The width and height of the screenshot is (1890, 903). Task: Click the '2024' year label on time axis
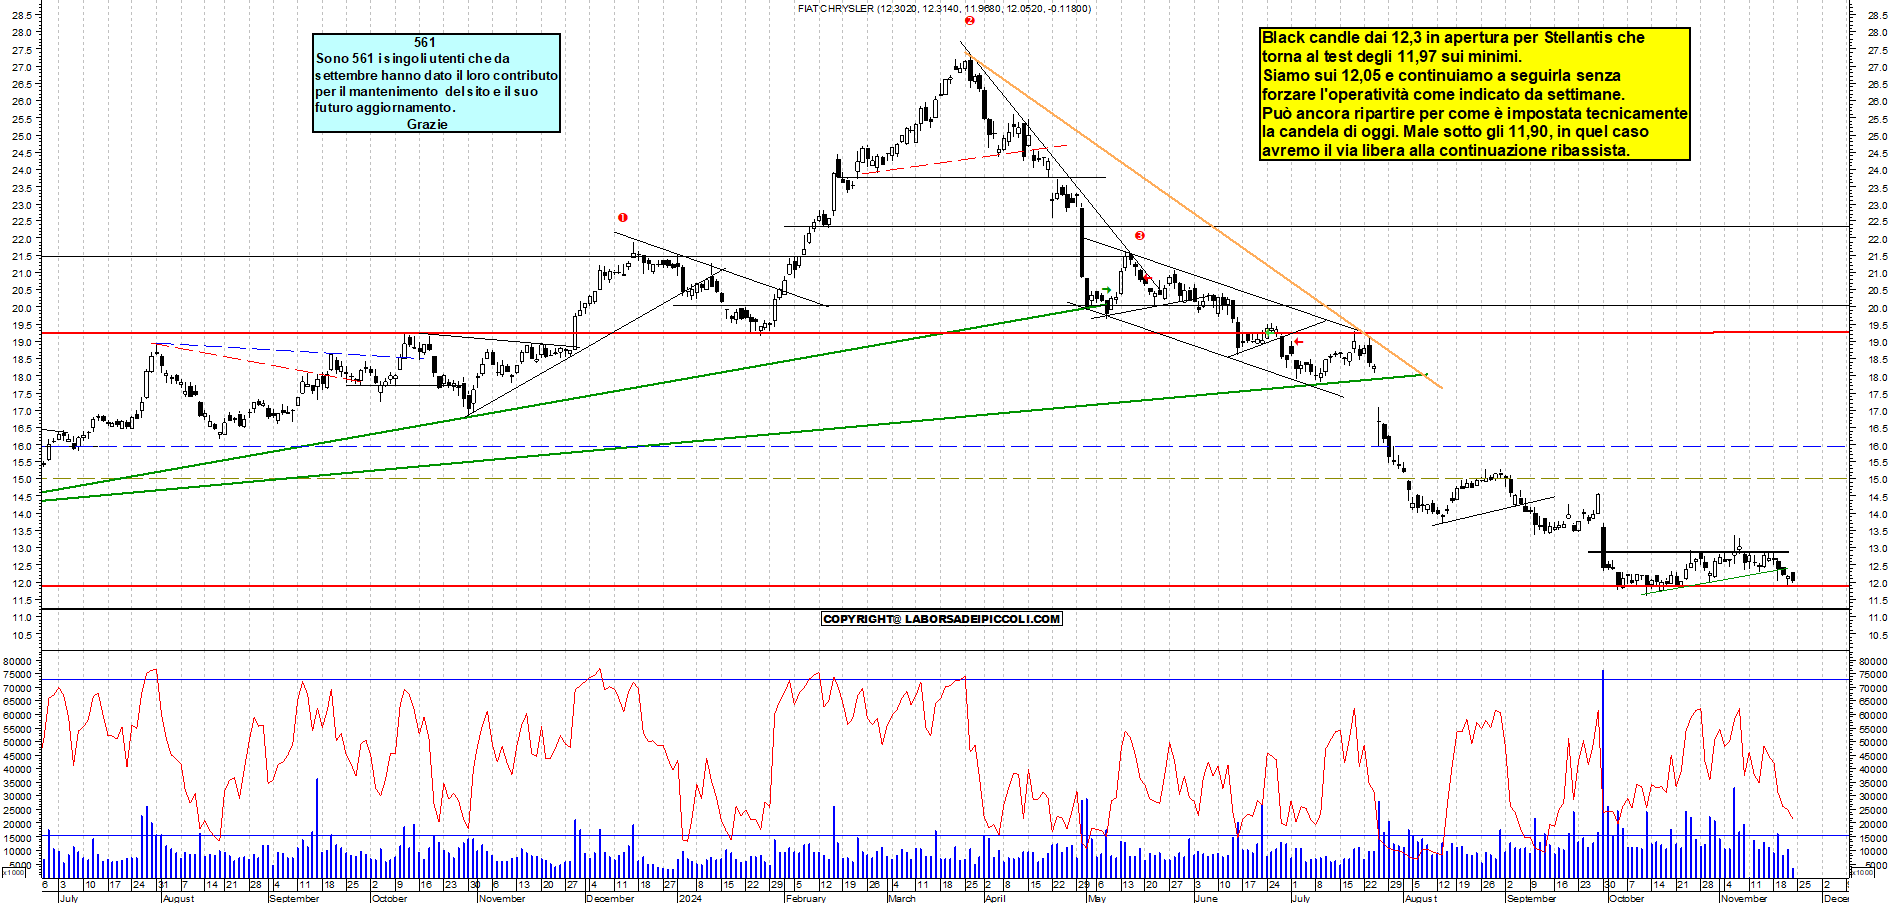(689, 898)
